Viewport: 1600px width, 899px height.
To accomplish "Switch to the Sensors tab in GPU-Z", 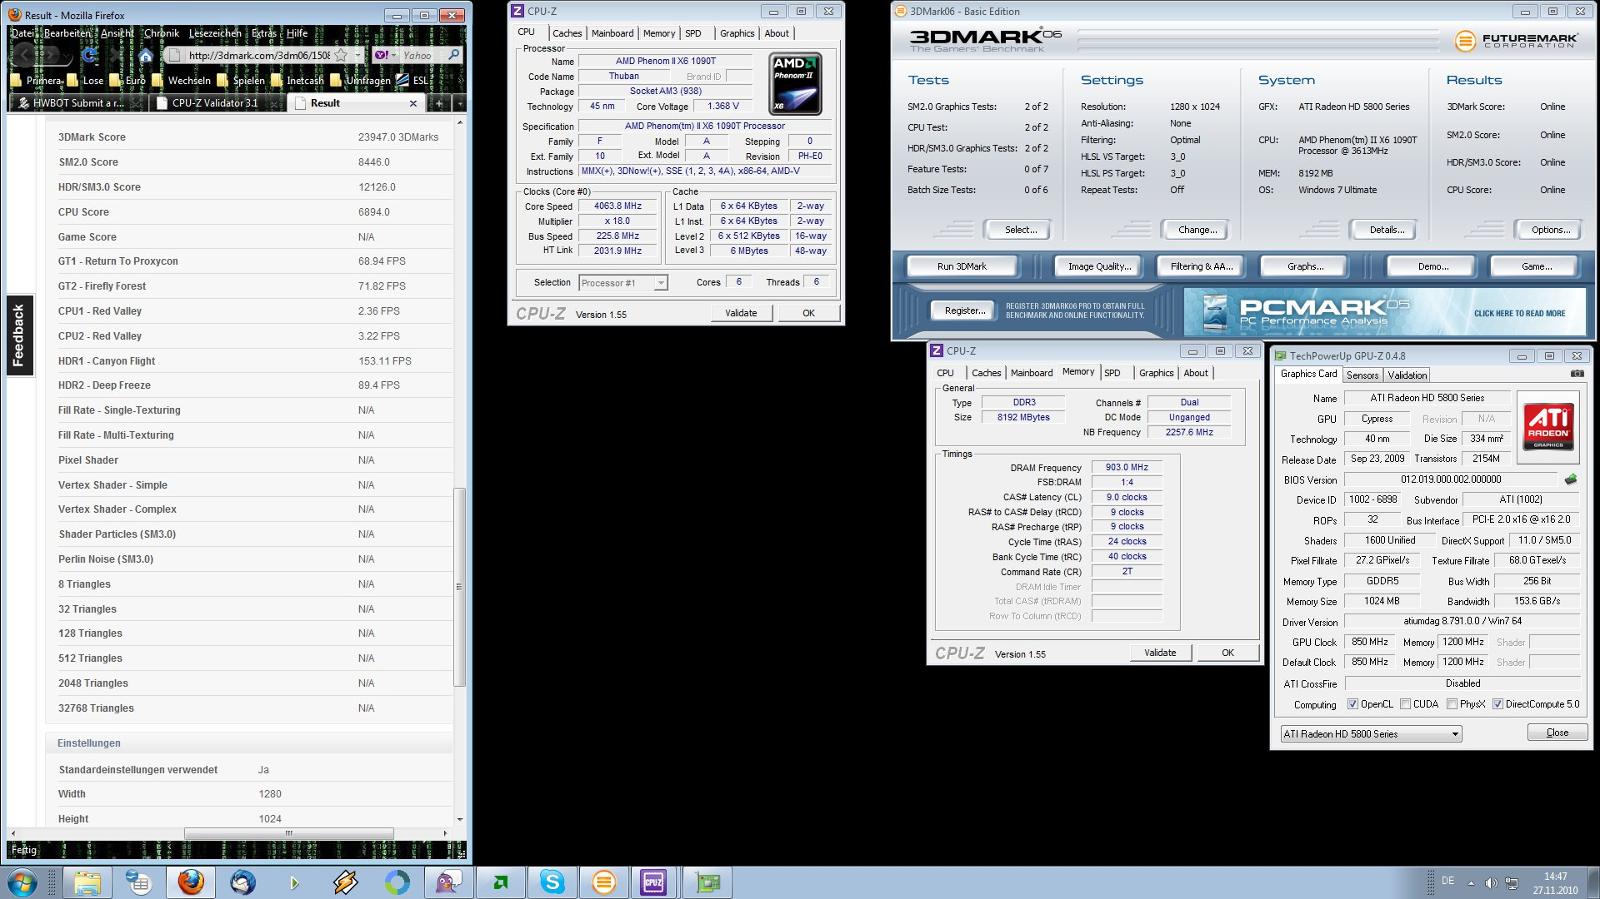I will [1362, 375].
